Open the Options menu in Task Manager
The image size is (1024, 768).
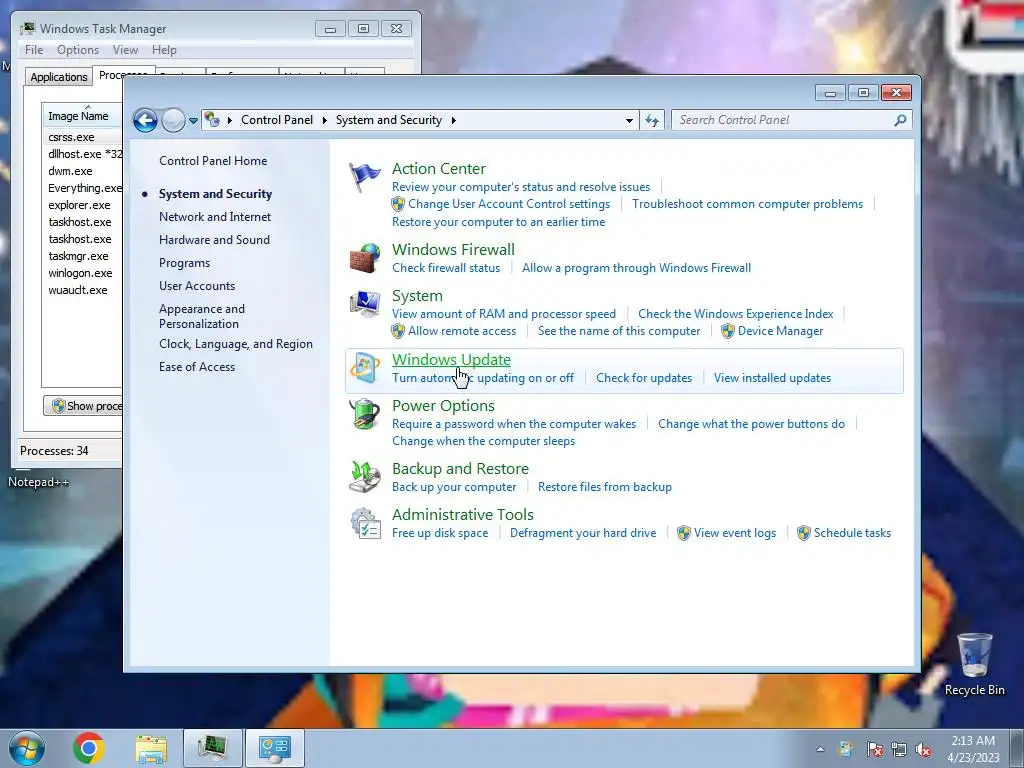(x=78, y=50)
